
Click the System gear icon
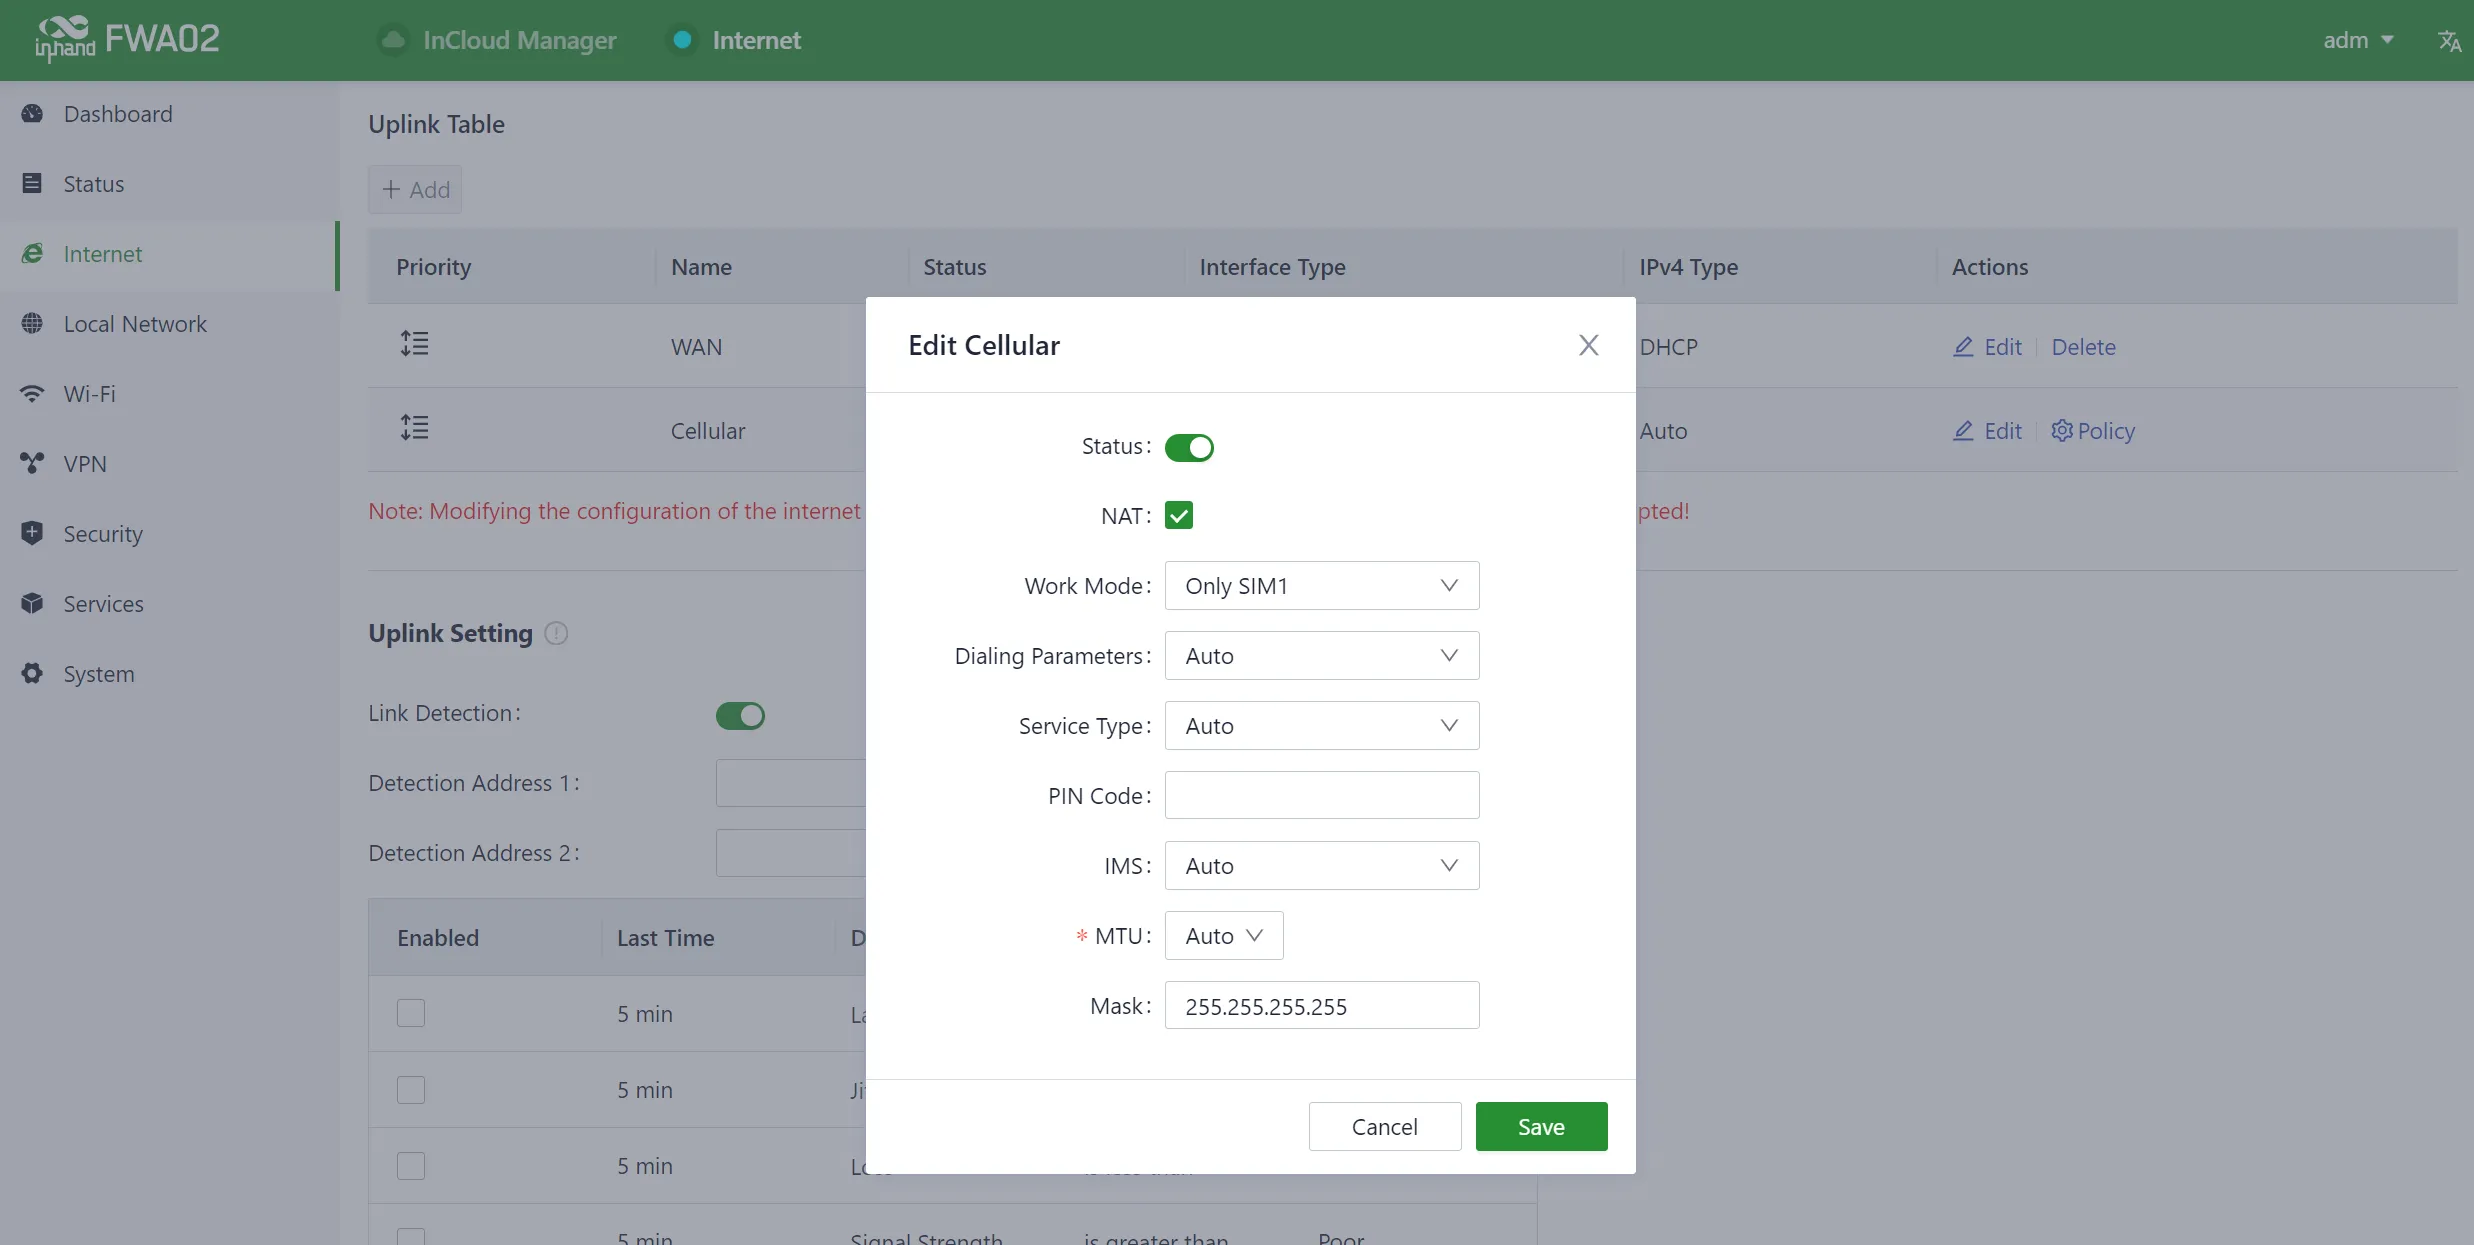click(32, 673)
